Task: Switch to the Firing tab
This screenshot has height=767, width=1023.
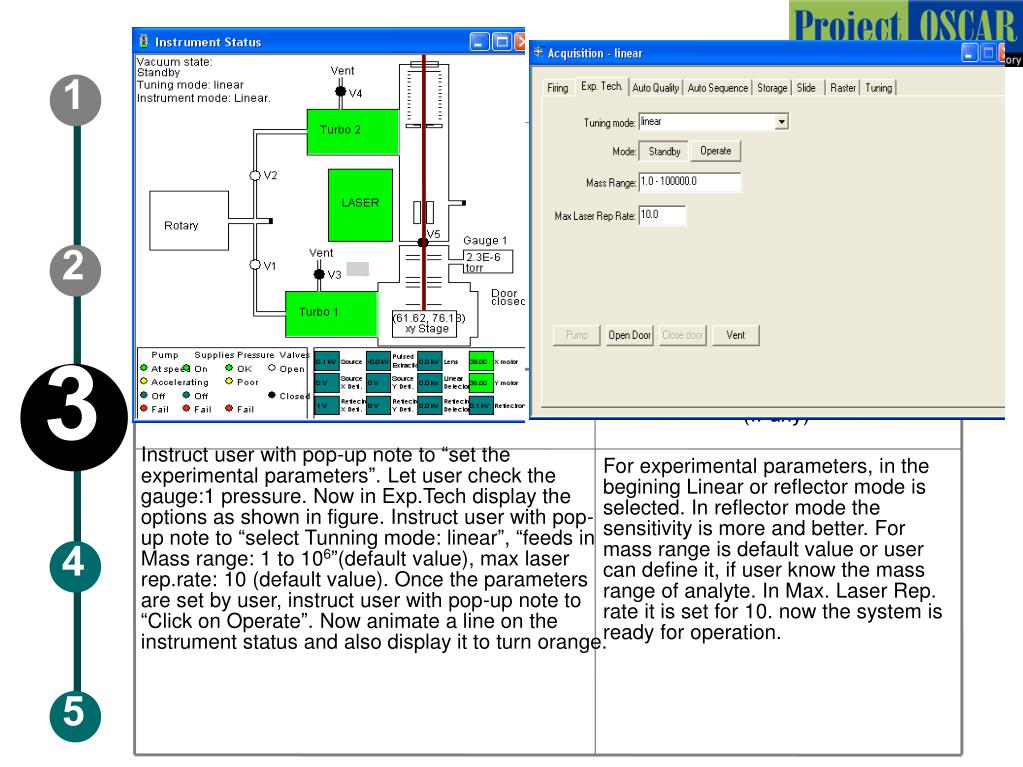Action: (558, 87)
